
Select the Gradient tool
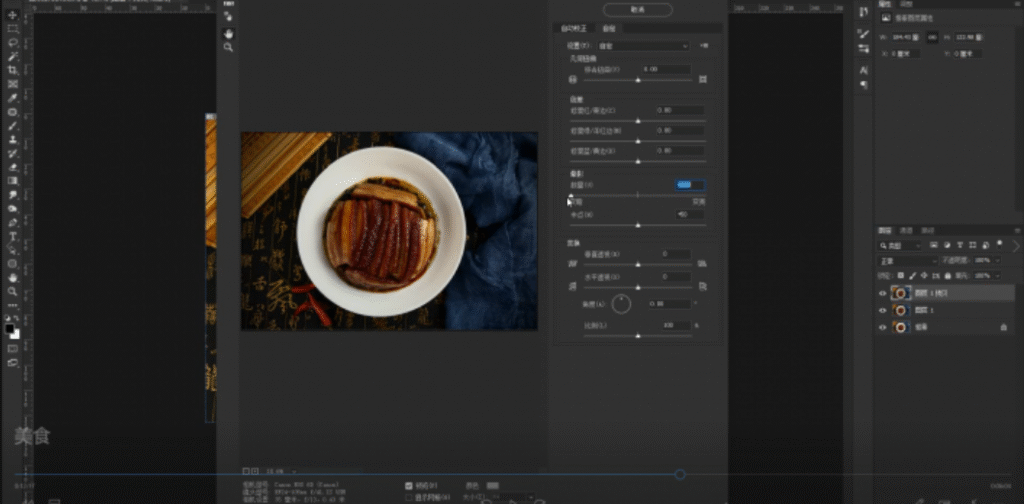12,181
